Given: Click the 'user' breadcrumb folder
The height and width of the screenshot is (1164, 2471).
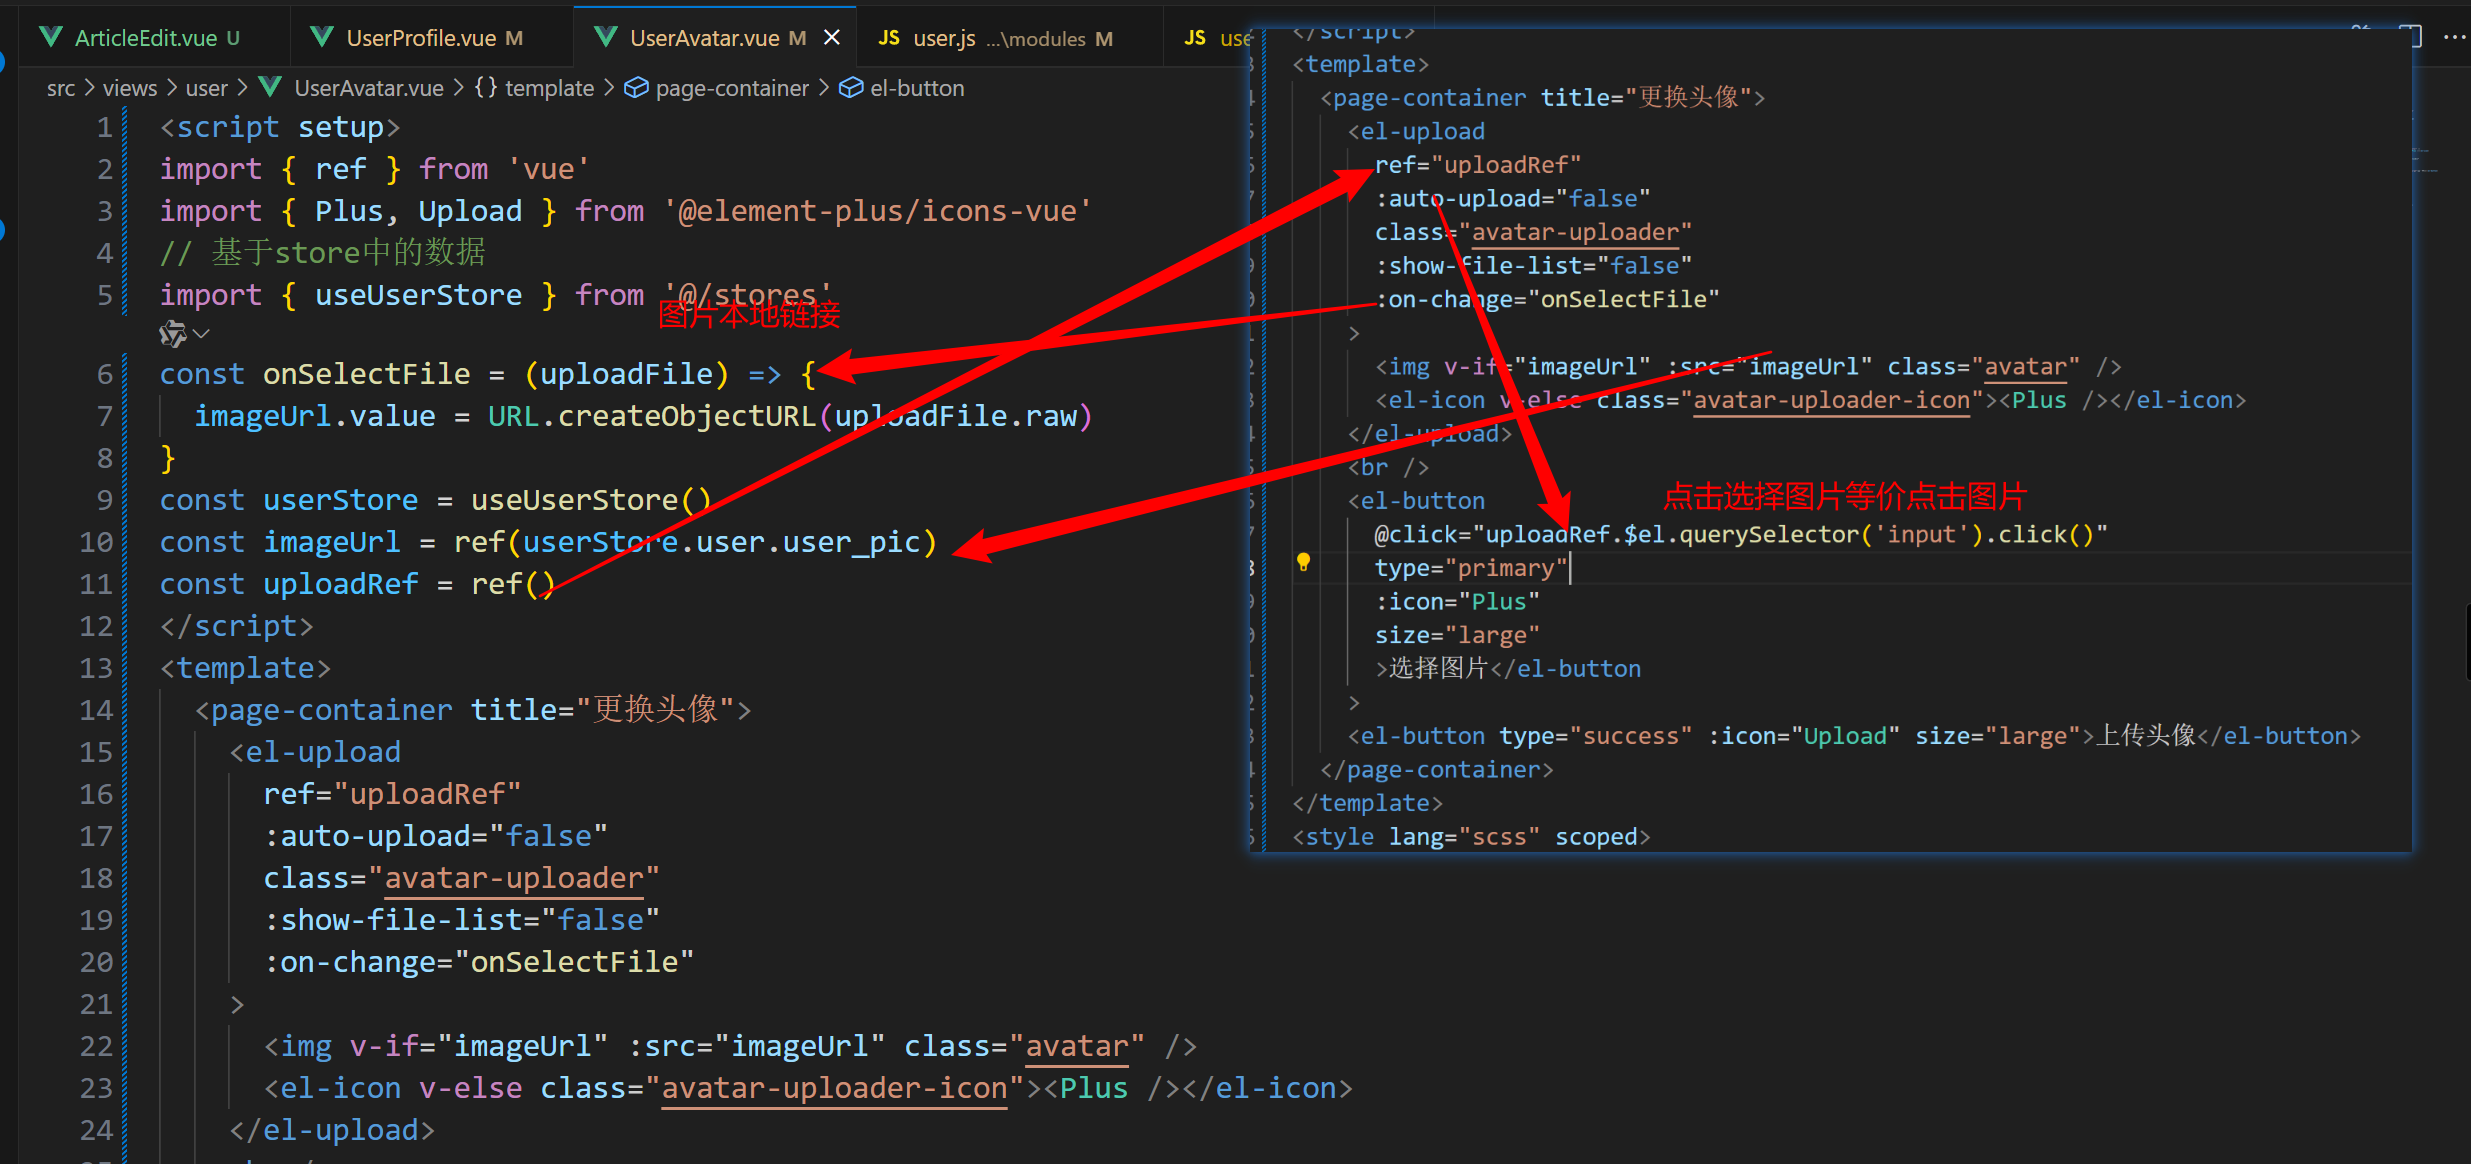Looking at the screenshot, I should [x=206, y=88].
